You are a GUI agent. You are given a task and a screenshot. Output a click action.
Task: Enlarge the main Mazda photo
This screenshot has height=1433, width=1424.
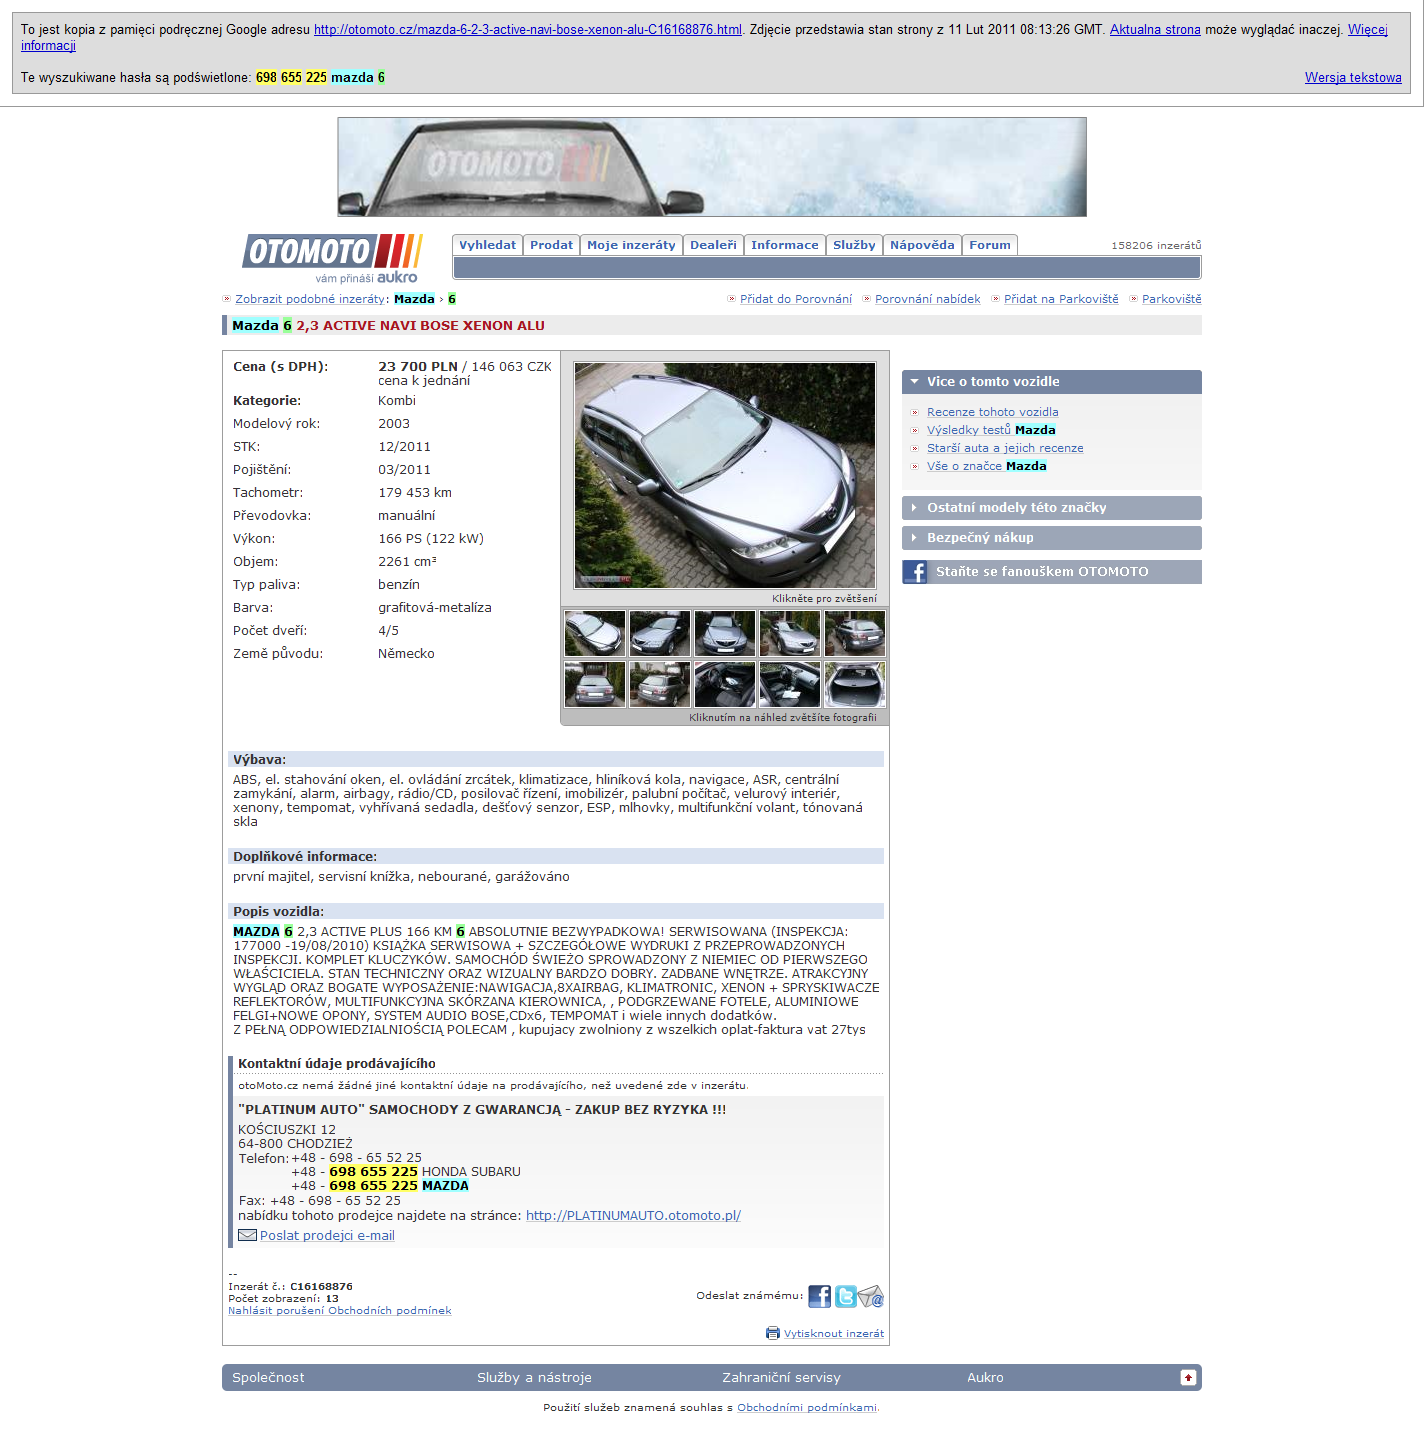click(725, 475)
